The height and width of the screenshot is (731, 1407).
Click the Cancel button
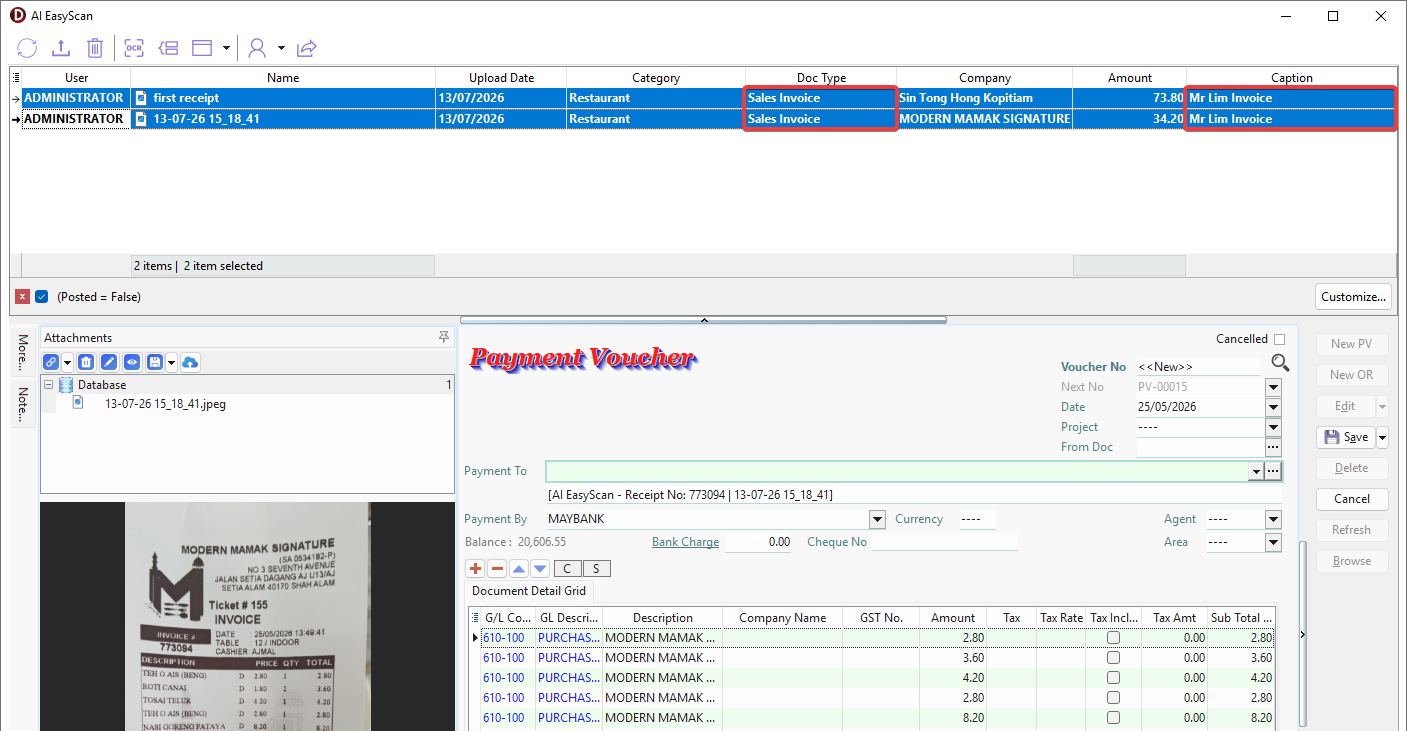[x=1351, y=499]
